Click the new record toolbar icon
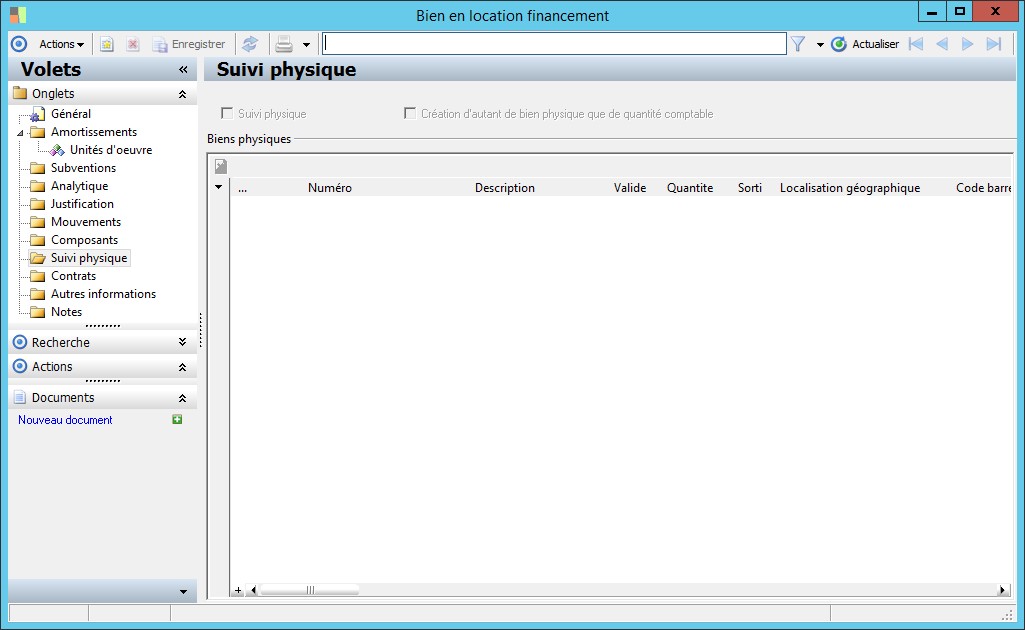The height and width of the screenshot is (630, 1025). (107, 44)
